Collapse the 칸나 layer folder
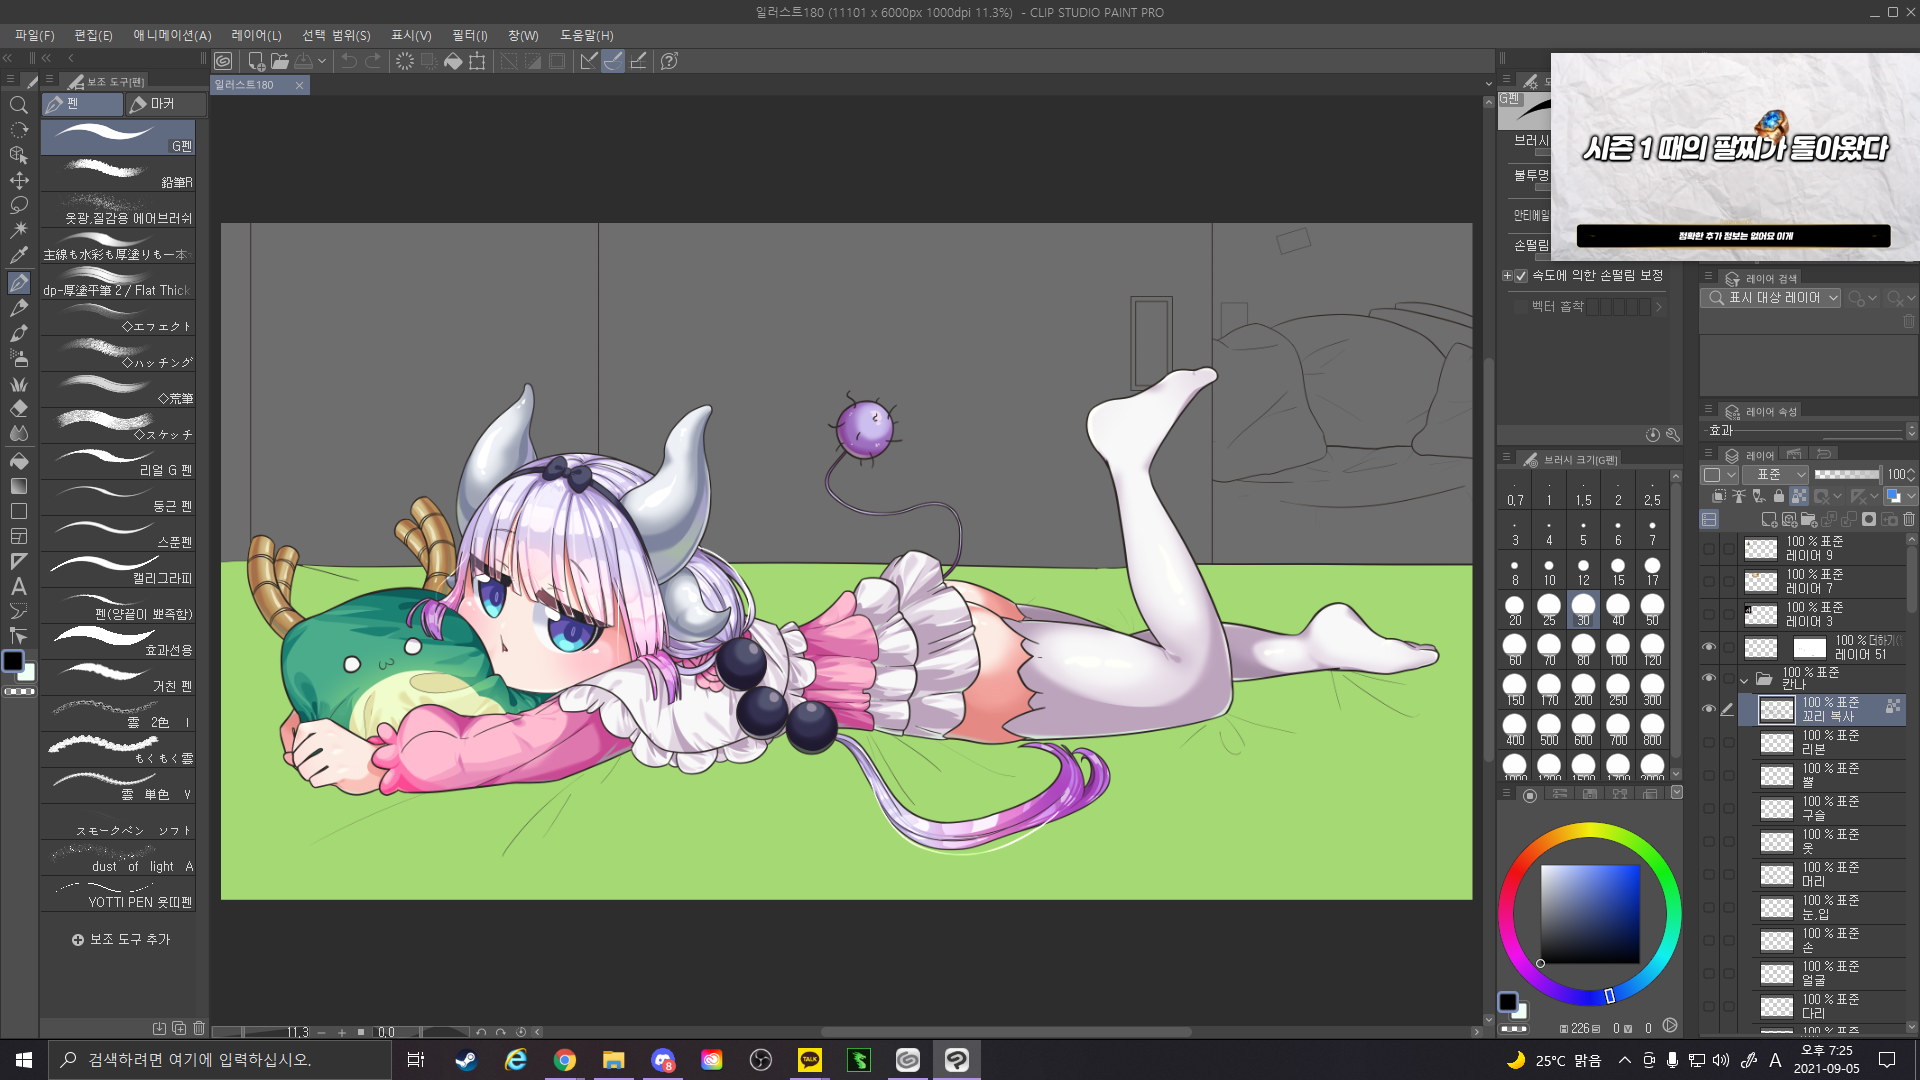This screenshot has width=1920, height=1080. 1745,680
